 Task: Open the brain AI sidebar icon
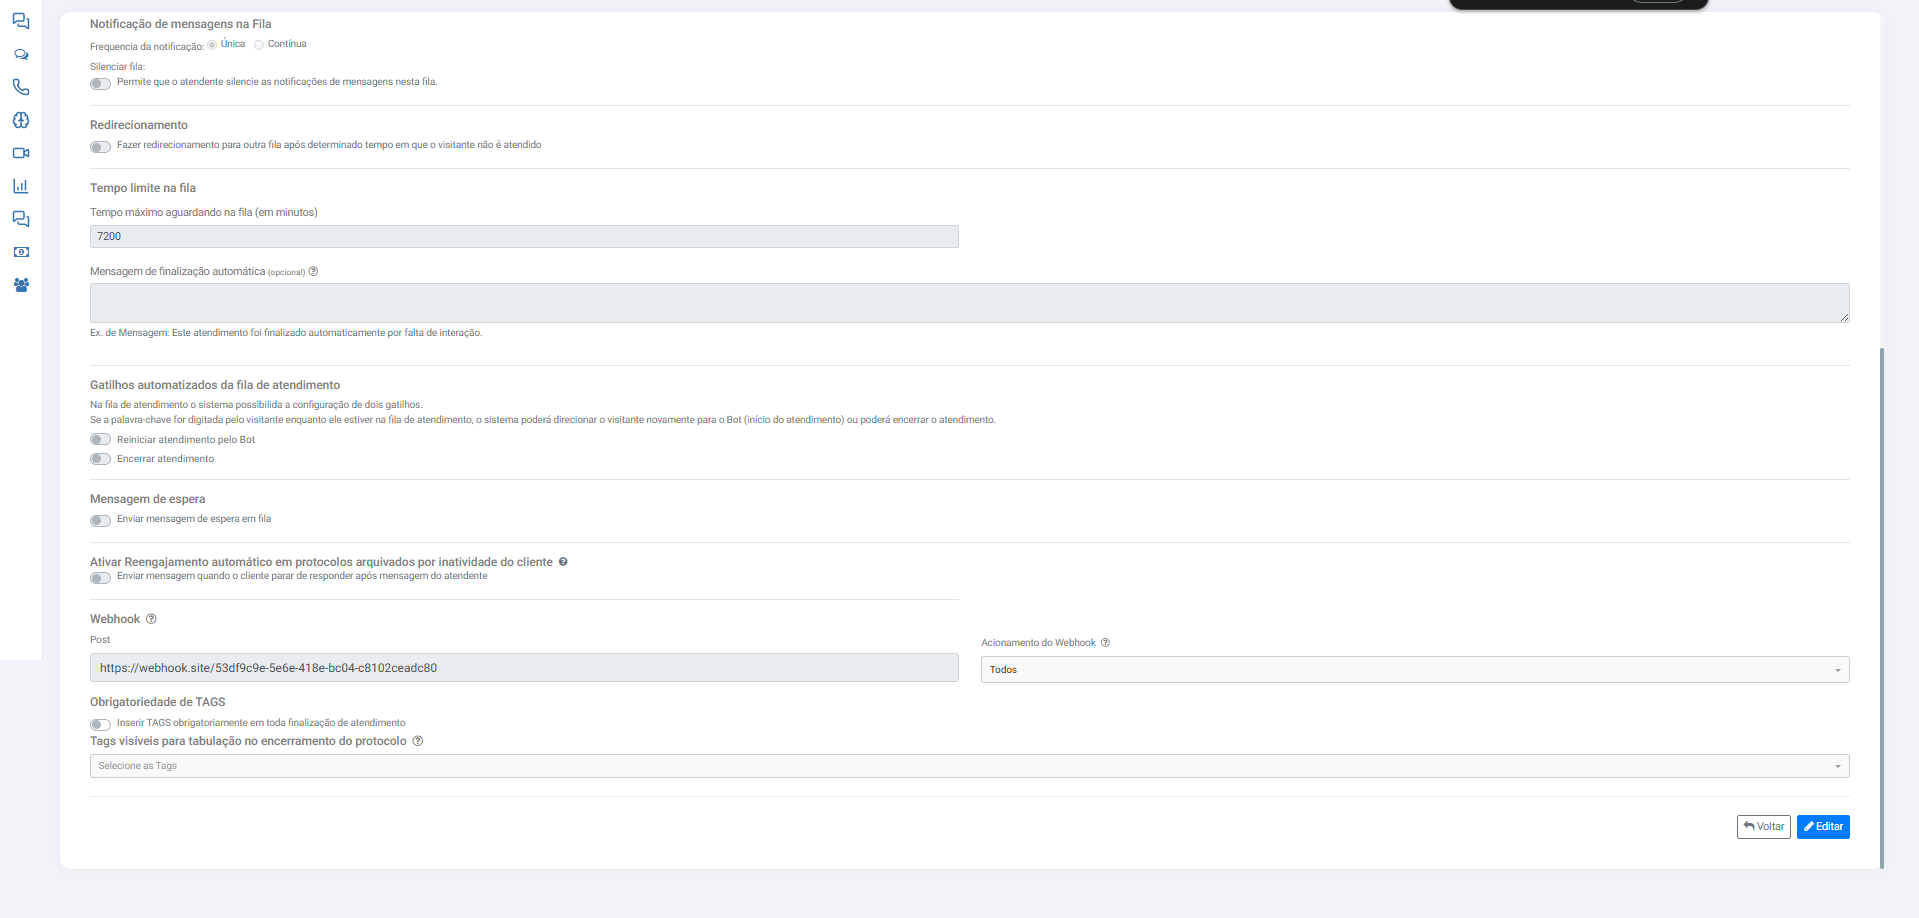tap(20, 120)
